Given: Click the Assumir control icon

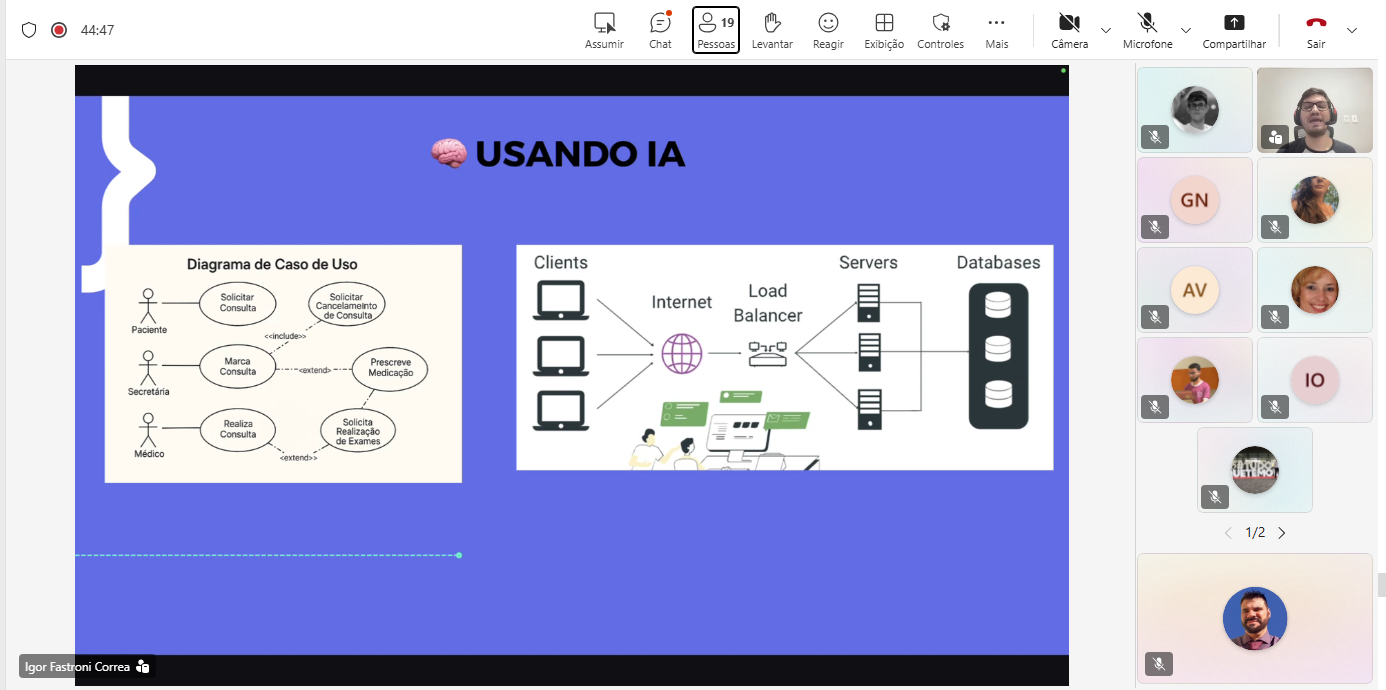Looking at the screenshot, I should [604, 29].
